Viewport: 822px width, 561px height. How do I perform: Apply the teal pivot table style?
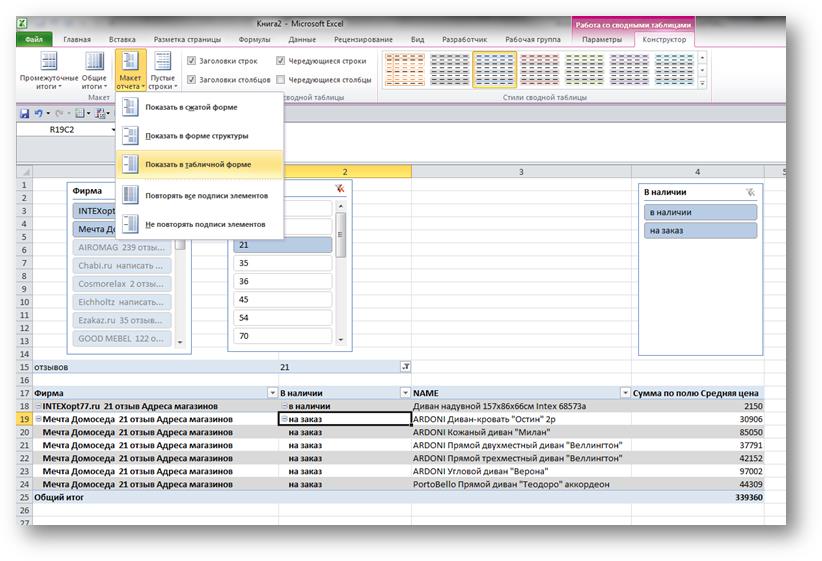point(674,69)
